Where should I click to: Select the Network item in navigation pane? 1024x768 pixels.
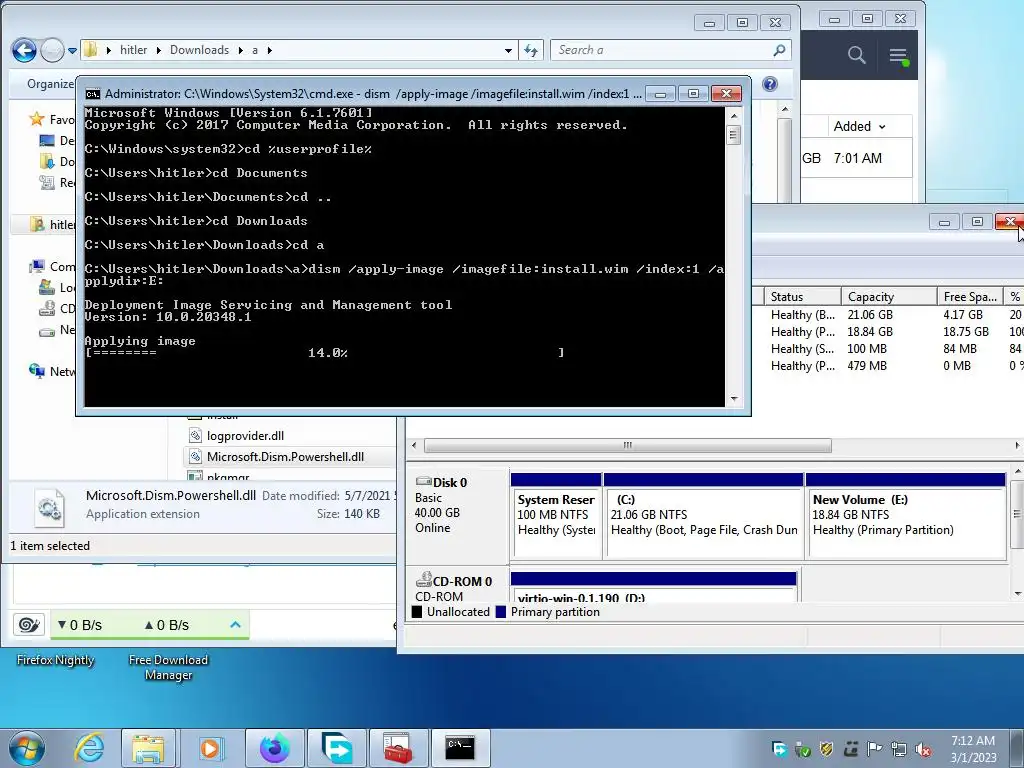coord(53,372)
